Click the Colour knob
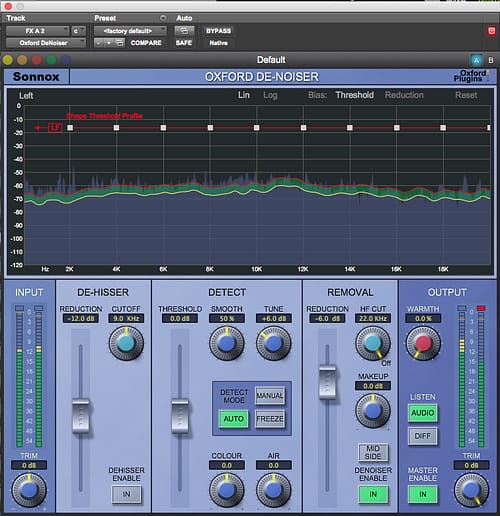500x516 pixels. (x=226, y=490)
